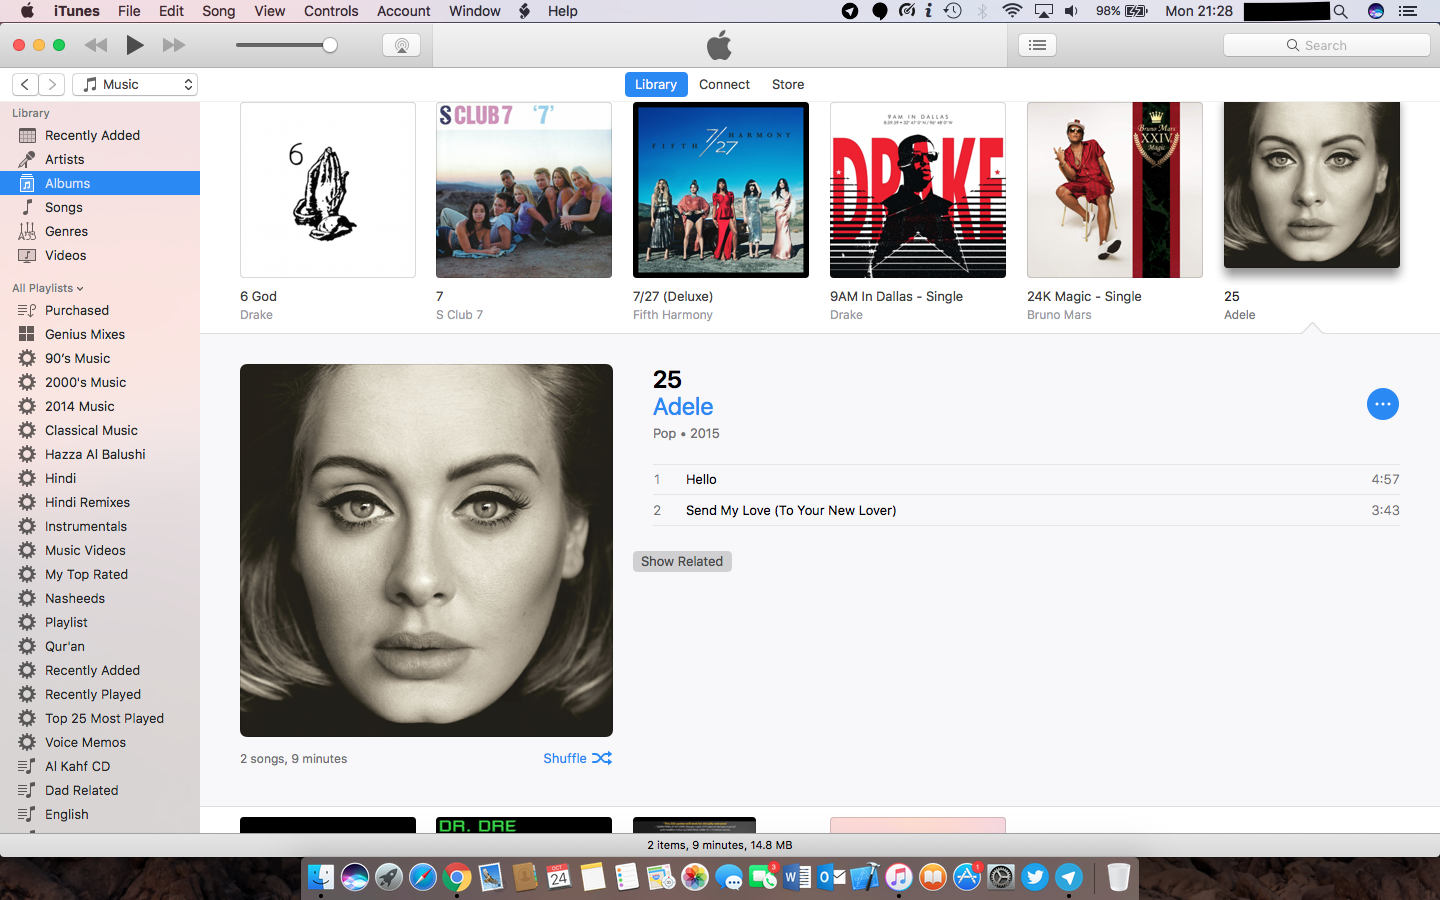Select Recently Added in the Library section
The width and height of the screenshot is (1440, 900).
click(x=100, y=135)
